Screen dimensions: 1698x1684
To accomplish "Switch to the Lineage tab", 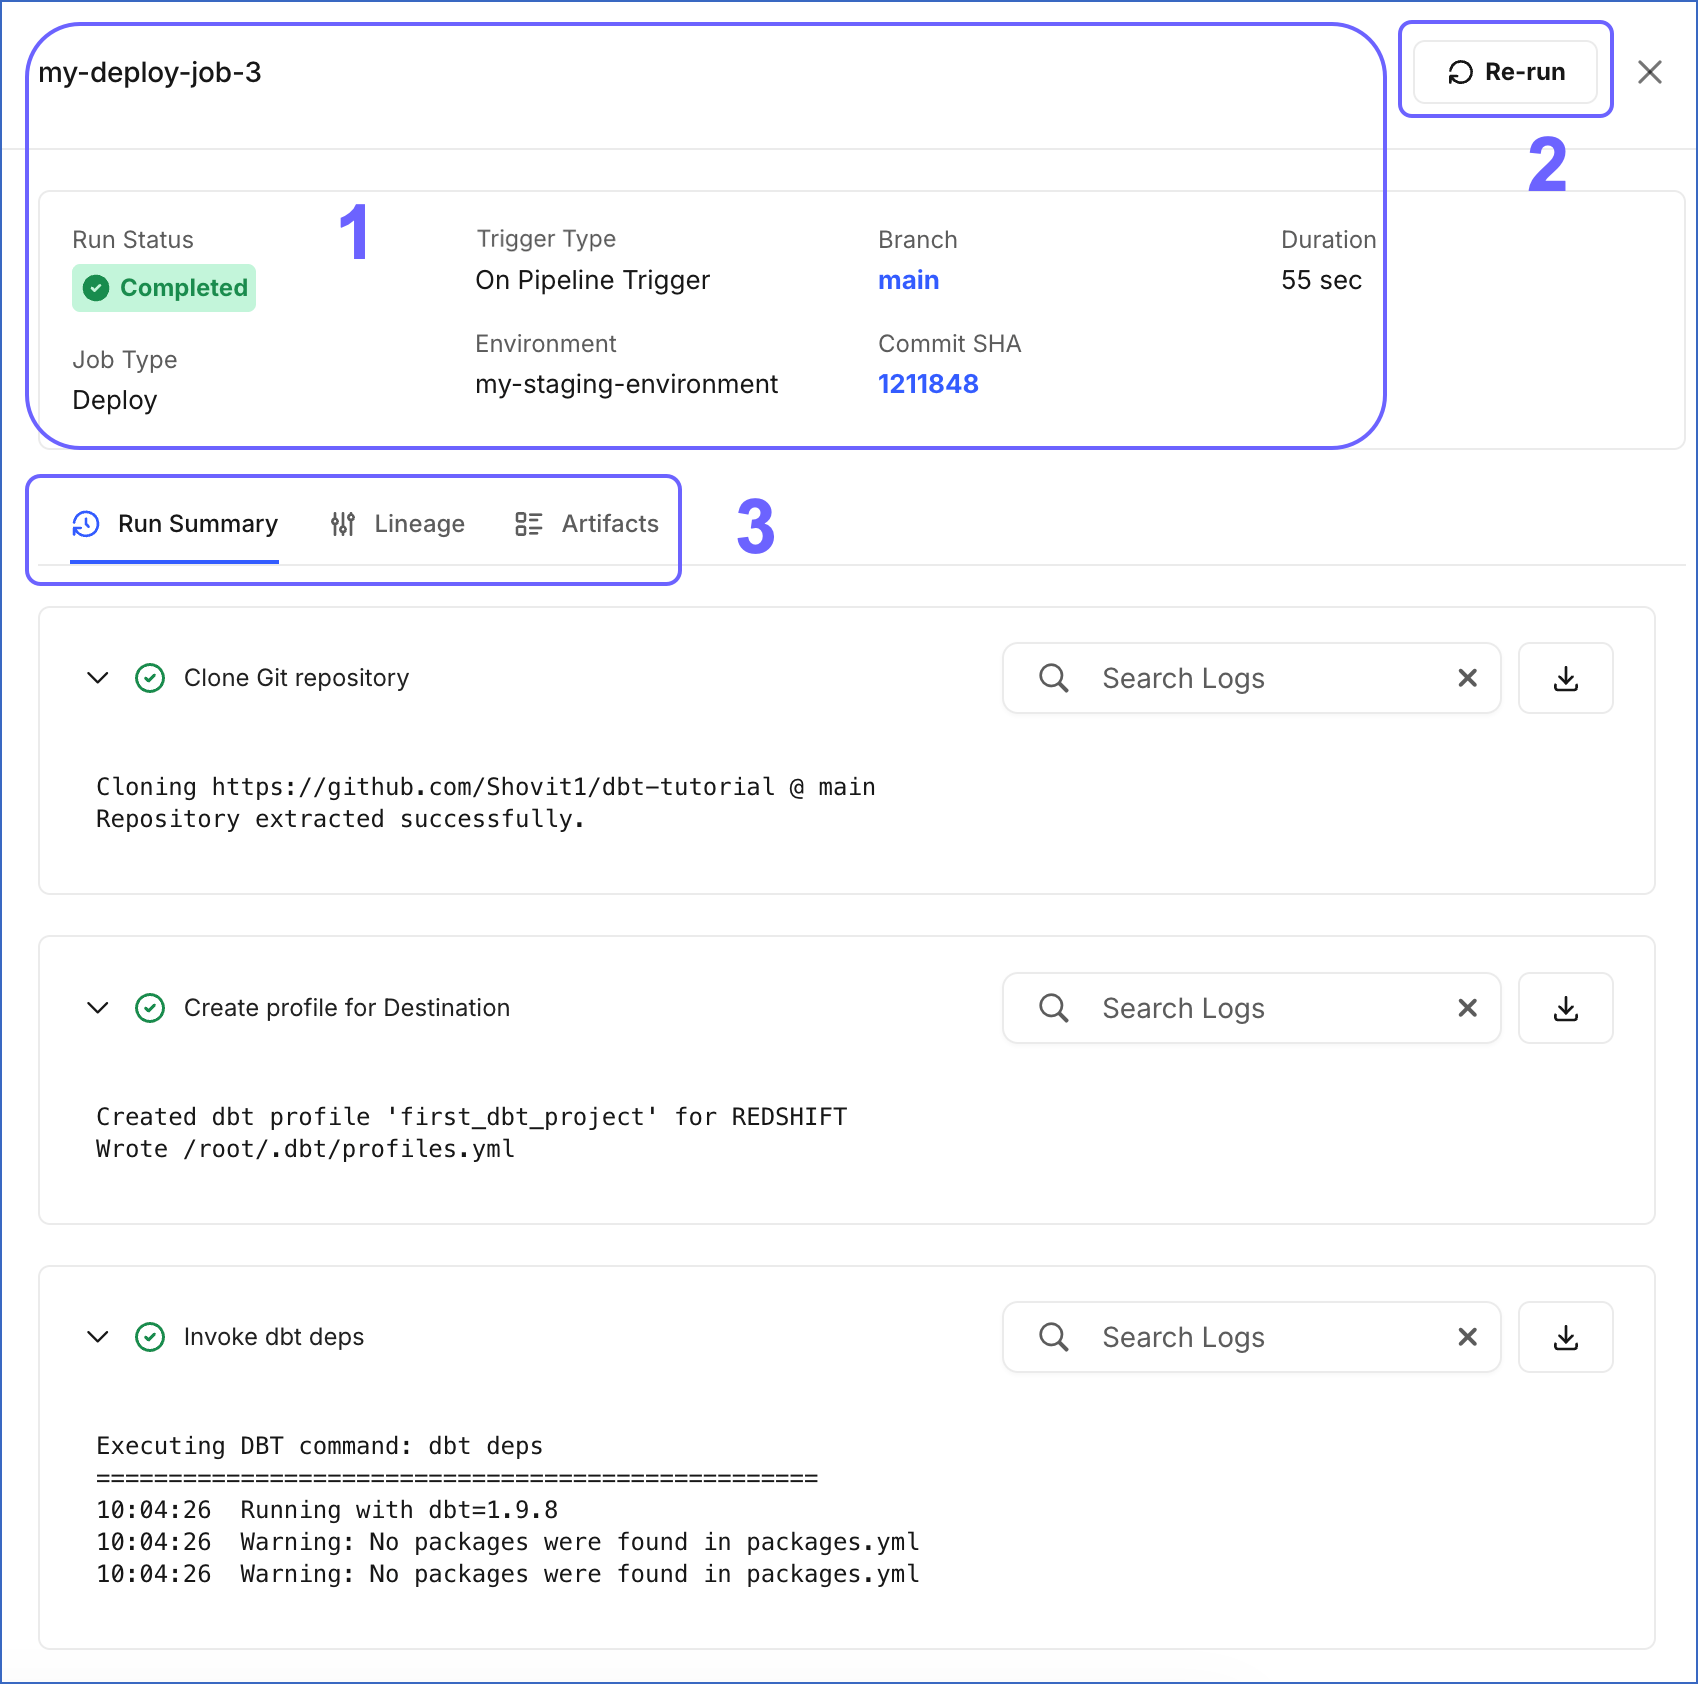I will click(397, 524).
